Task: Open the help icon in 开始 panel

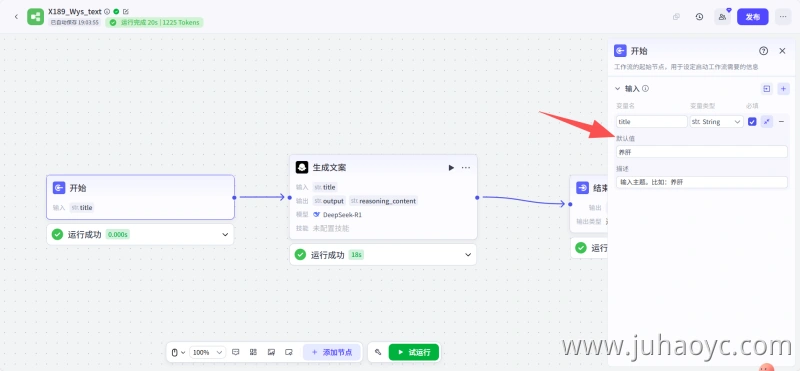Action: [763, 51]
